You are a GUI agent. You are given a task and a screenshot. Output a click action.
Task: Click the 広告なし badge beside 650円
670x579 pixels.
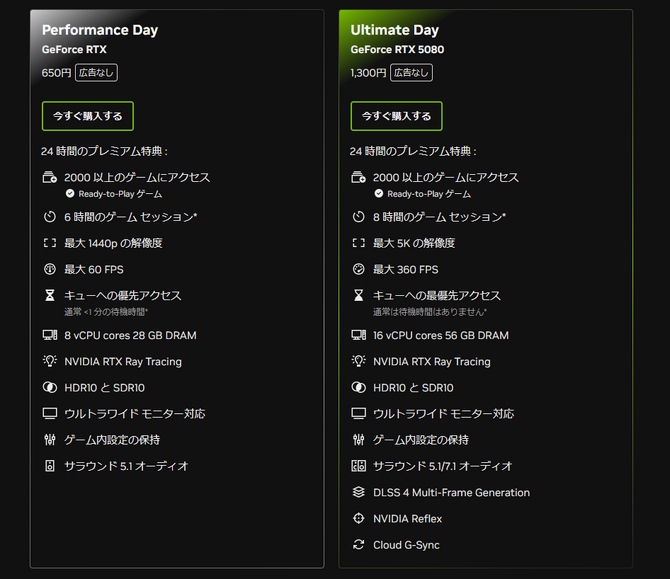pyautogui.click(x=96, y=73)
